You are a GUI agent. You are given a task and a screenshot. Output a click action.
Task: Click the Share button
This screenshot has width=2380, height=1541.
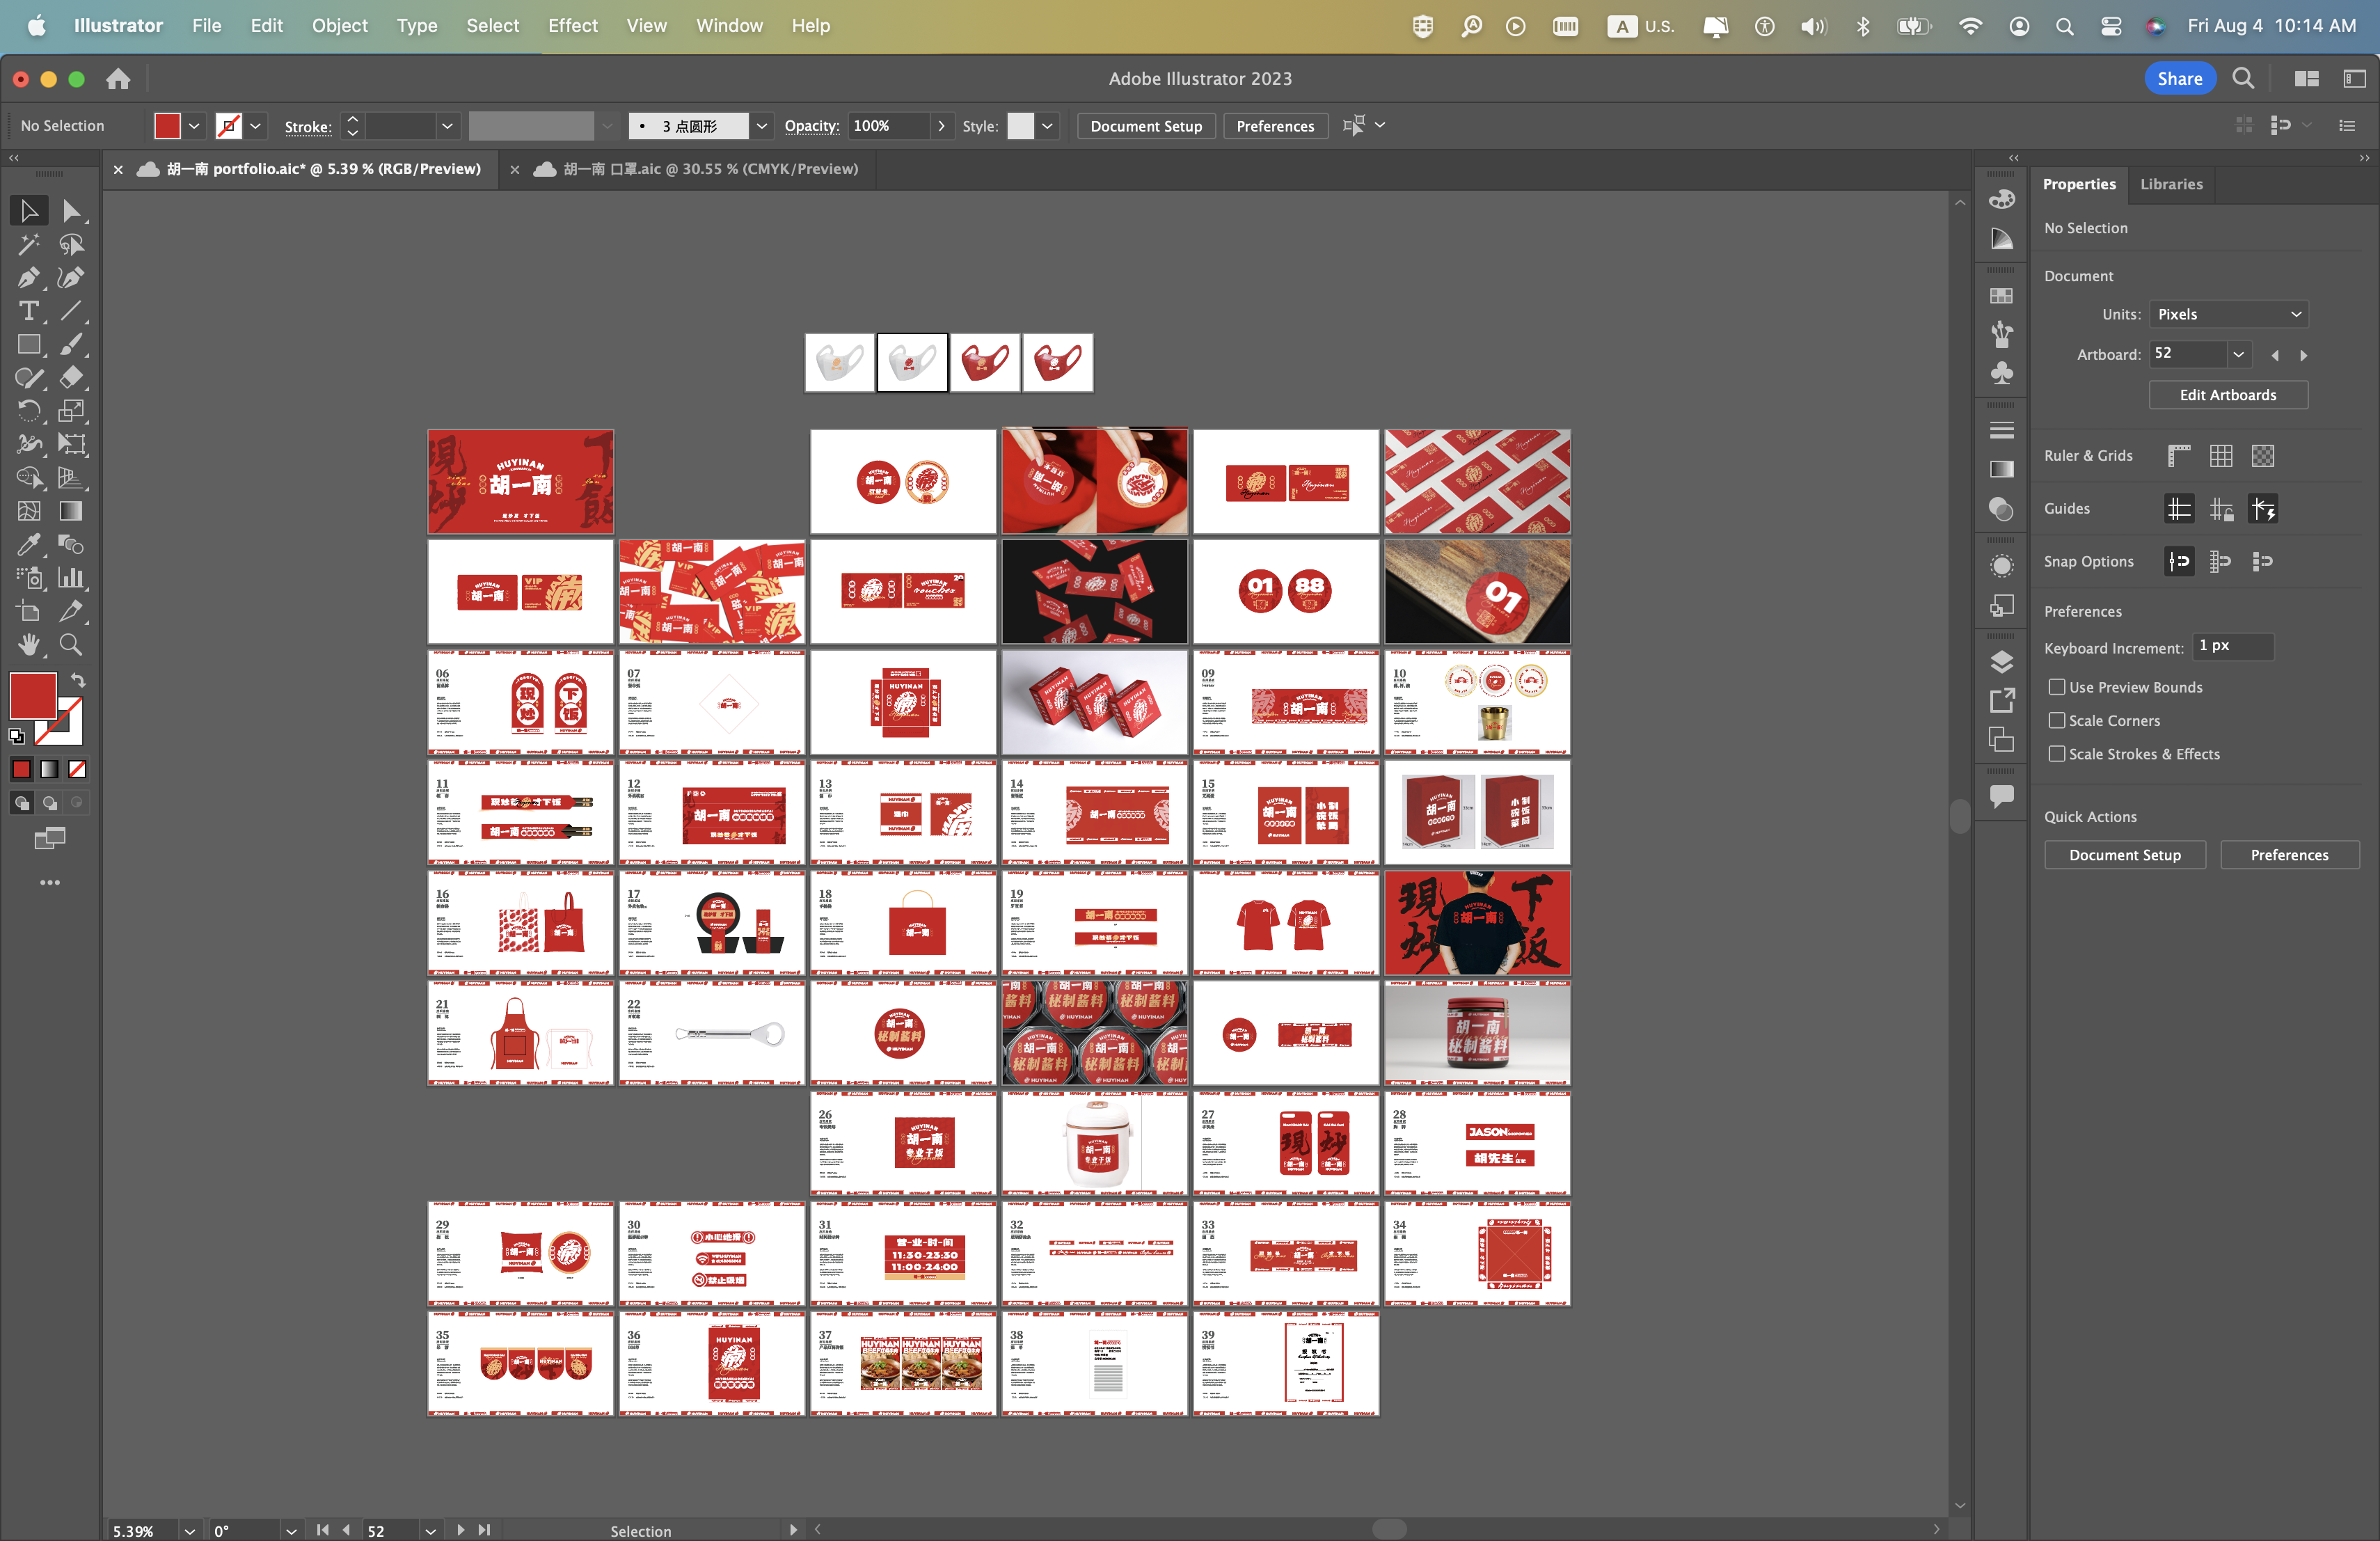point(2179,79)
